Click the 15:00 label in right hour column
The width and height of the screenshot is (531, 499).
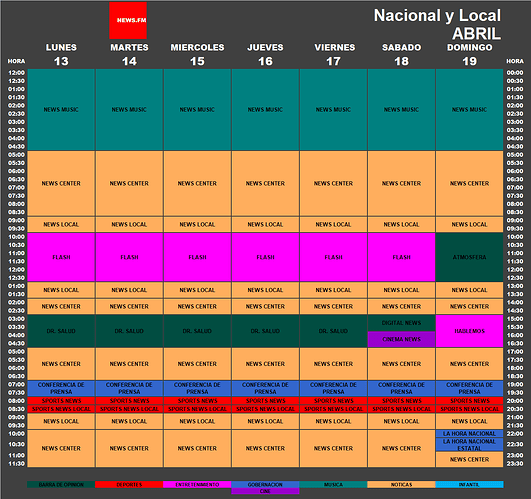pyautogui.click(x=515, y=319)
